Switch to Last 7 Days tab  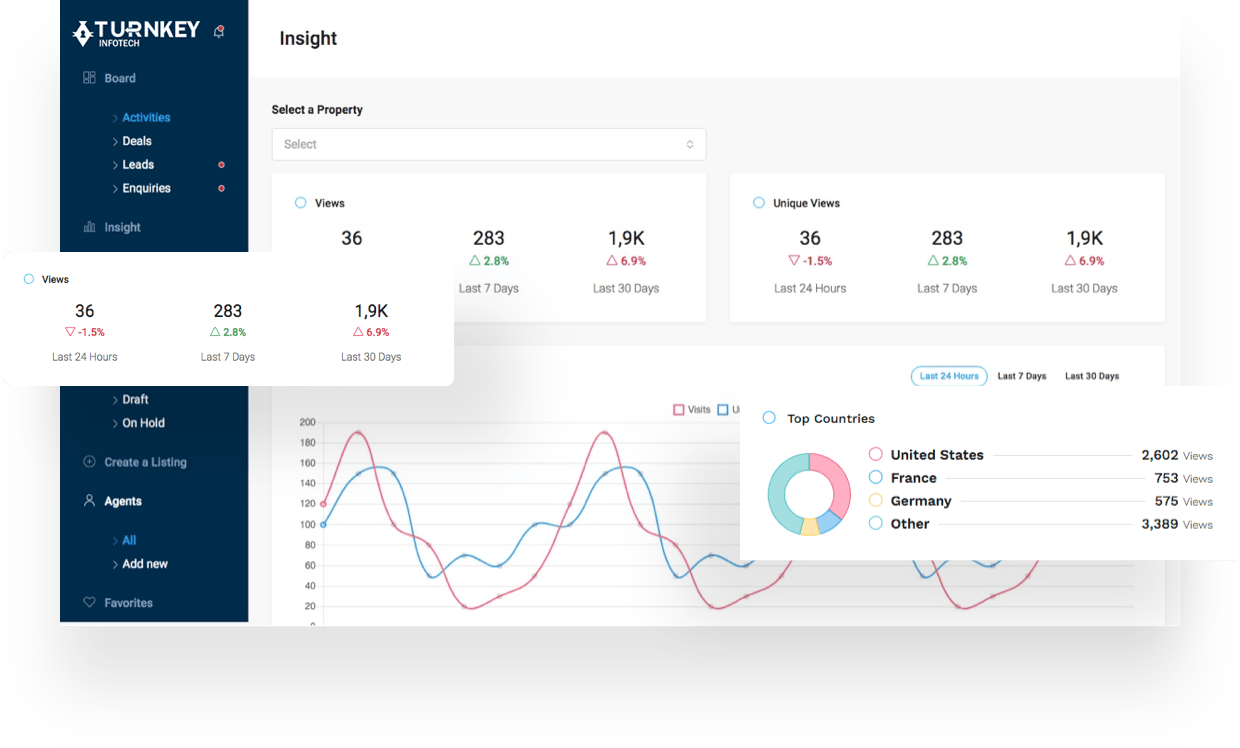point(1021,376)
